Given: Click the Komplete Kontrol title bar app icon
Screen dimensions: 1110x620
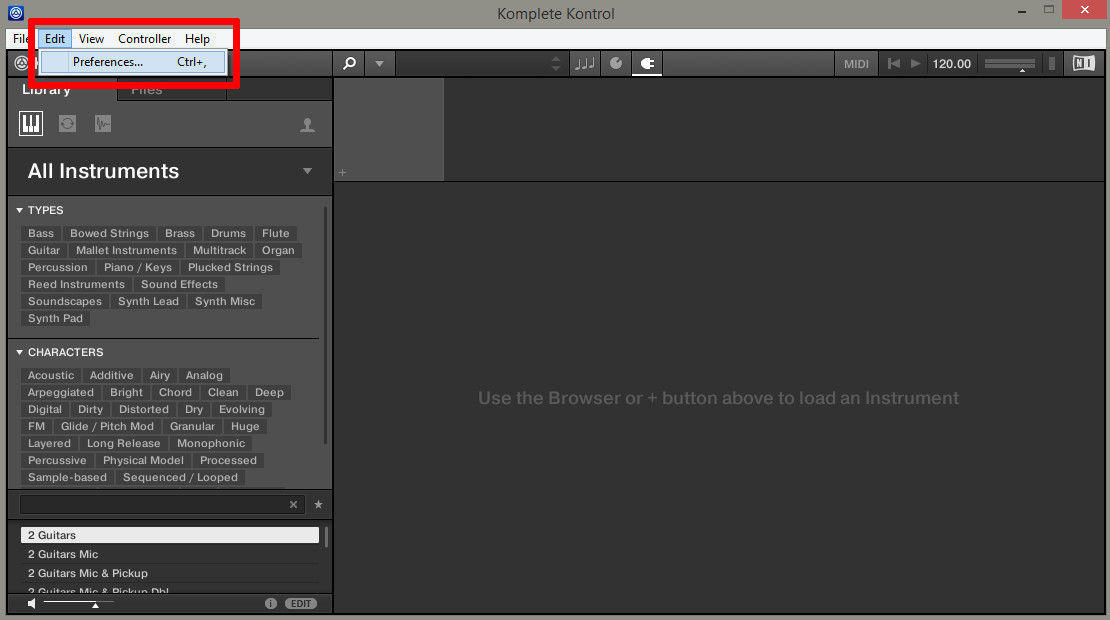Looking at the screenshot, I should click(16, 13).
